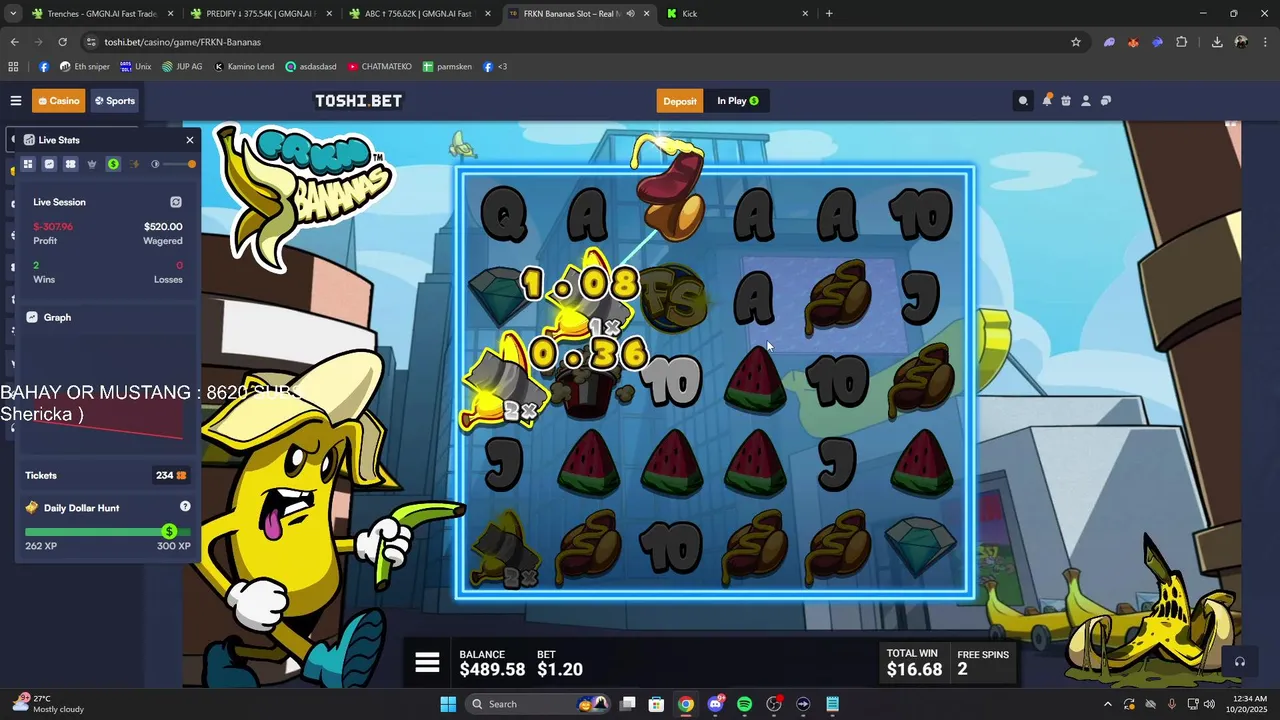
Task: Open the browser downloads icon
Action: (x=1217, y=42)
